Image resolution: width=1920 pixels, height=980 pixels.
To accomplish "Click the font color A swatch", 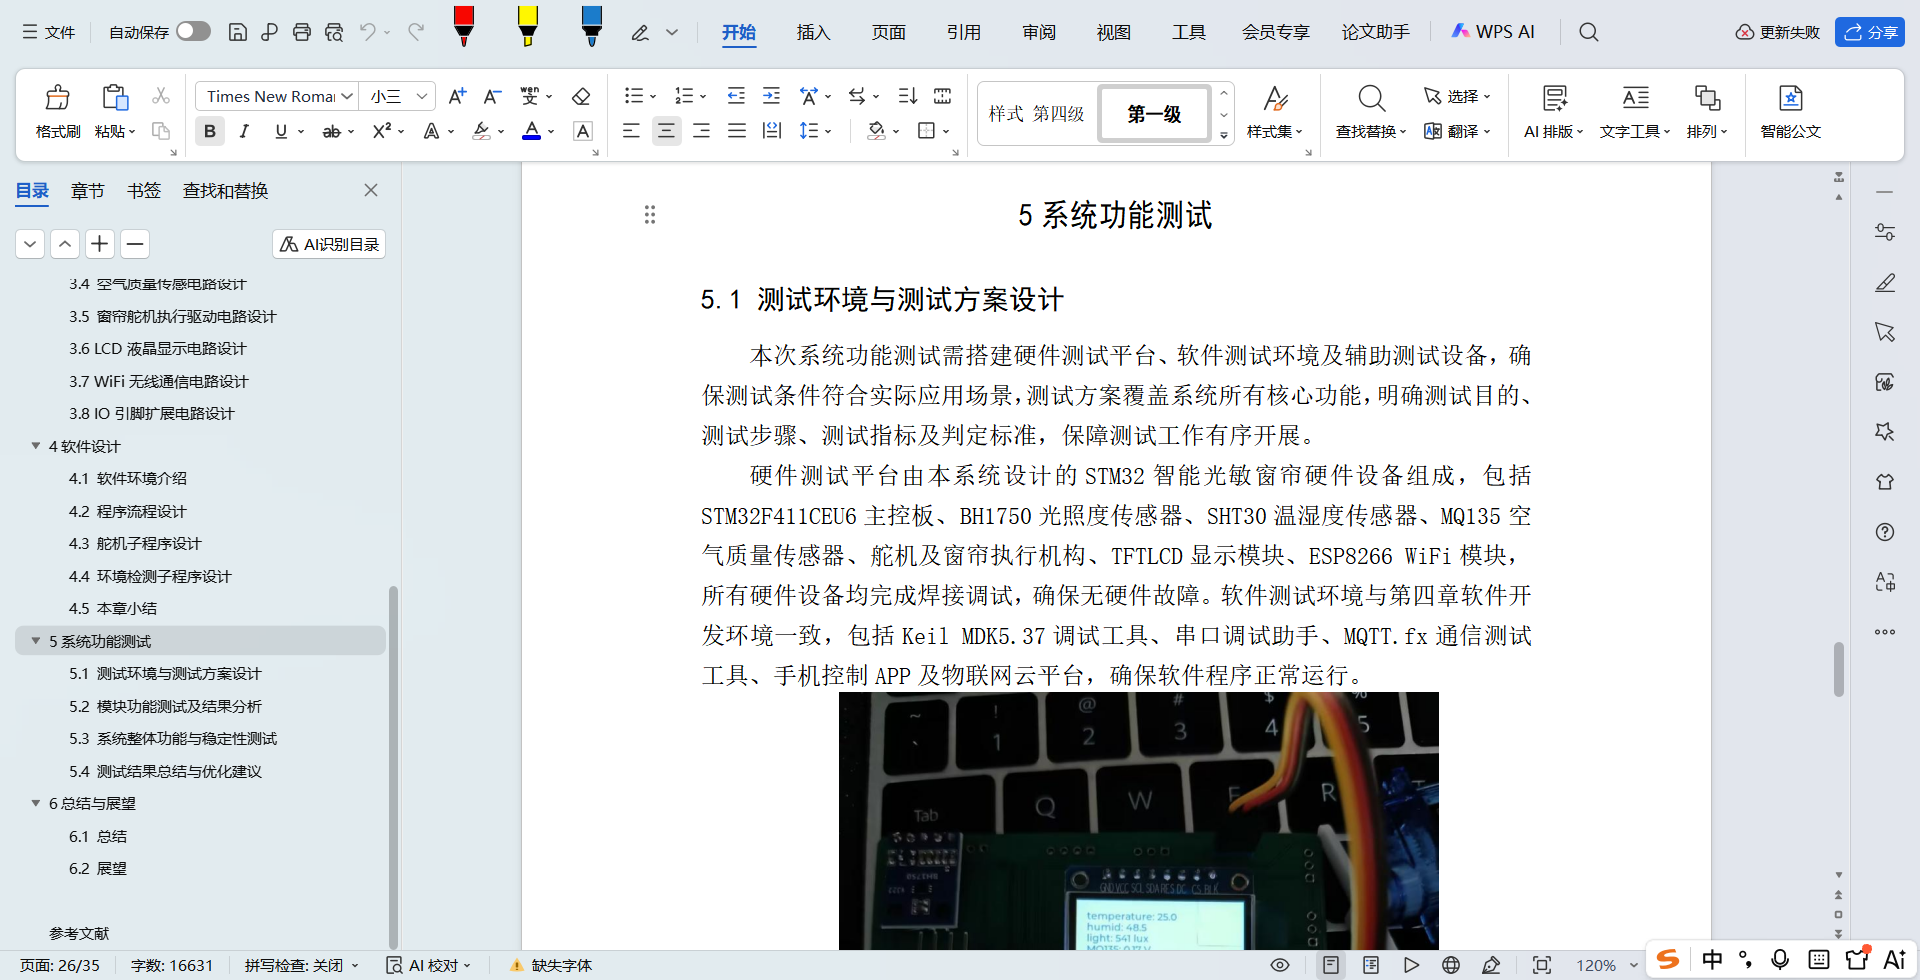I will point(532,131).
